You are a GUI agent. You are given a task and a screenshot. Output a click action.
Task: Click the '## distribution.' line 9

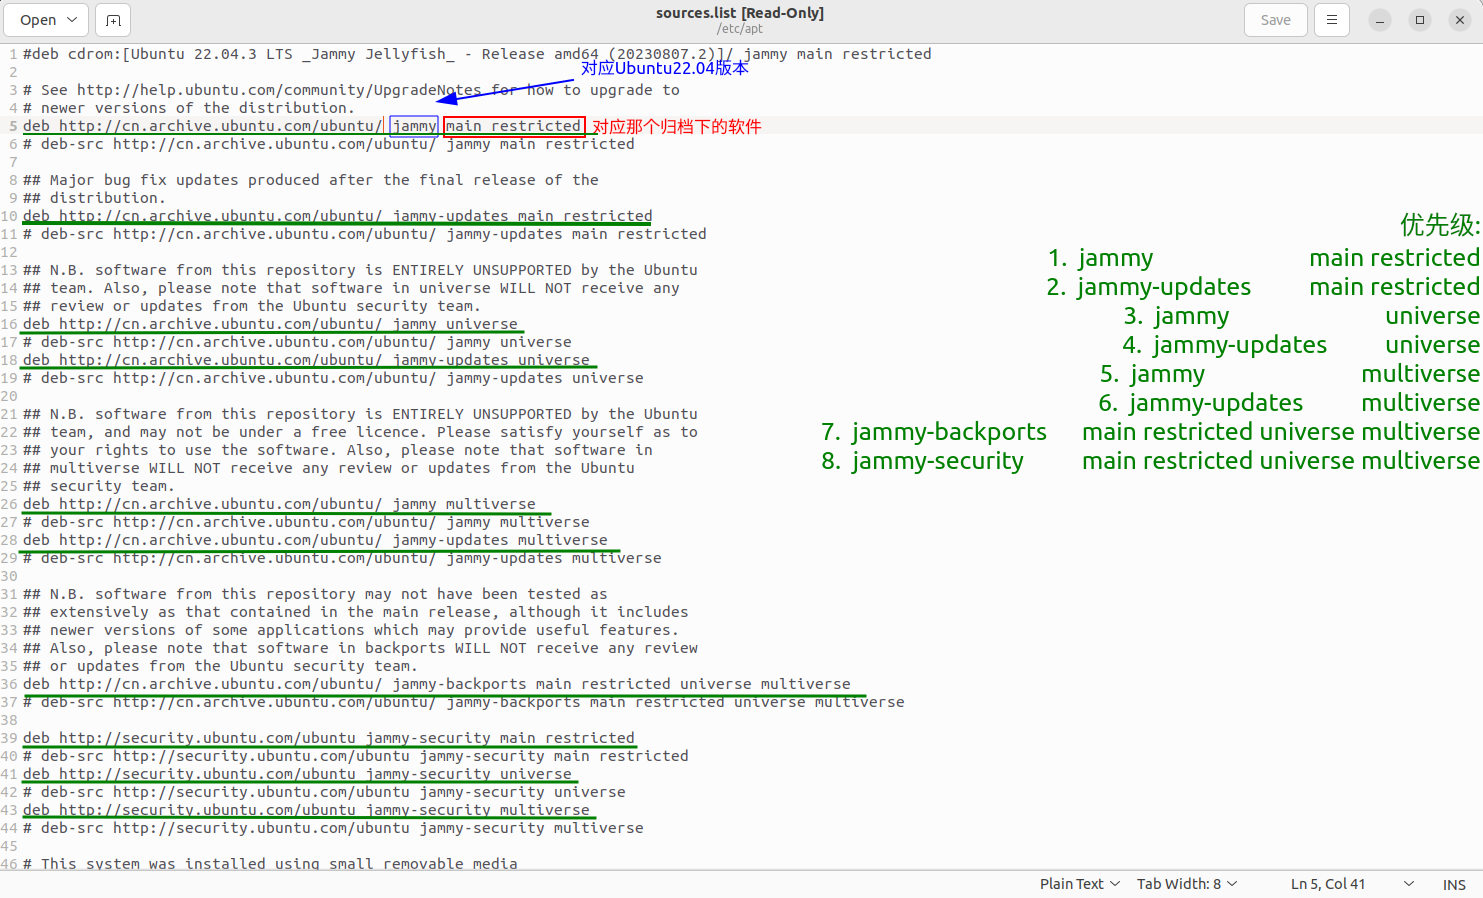coord(94,198)
